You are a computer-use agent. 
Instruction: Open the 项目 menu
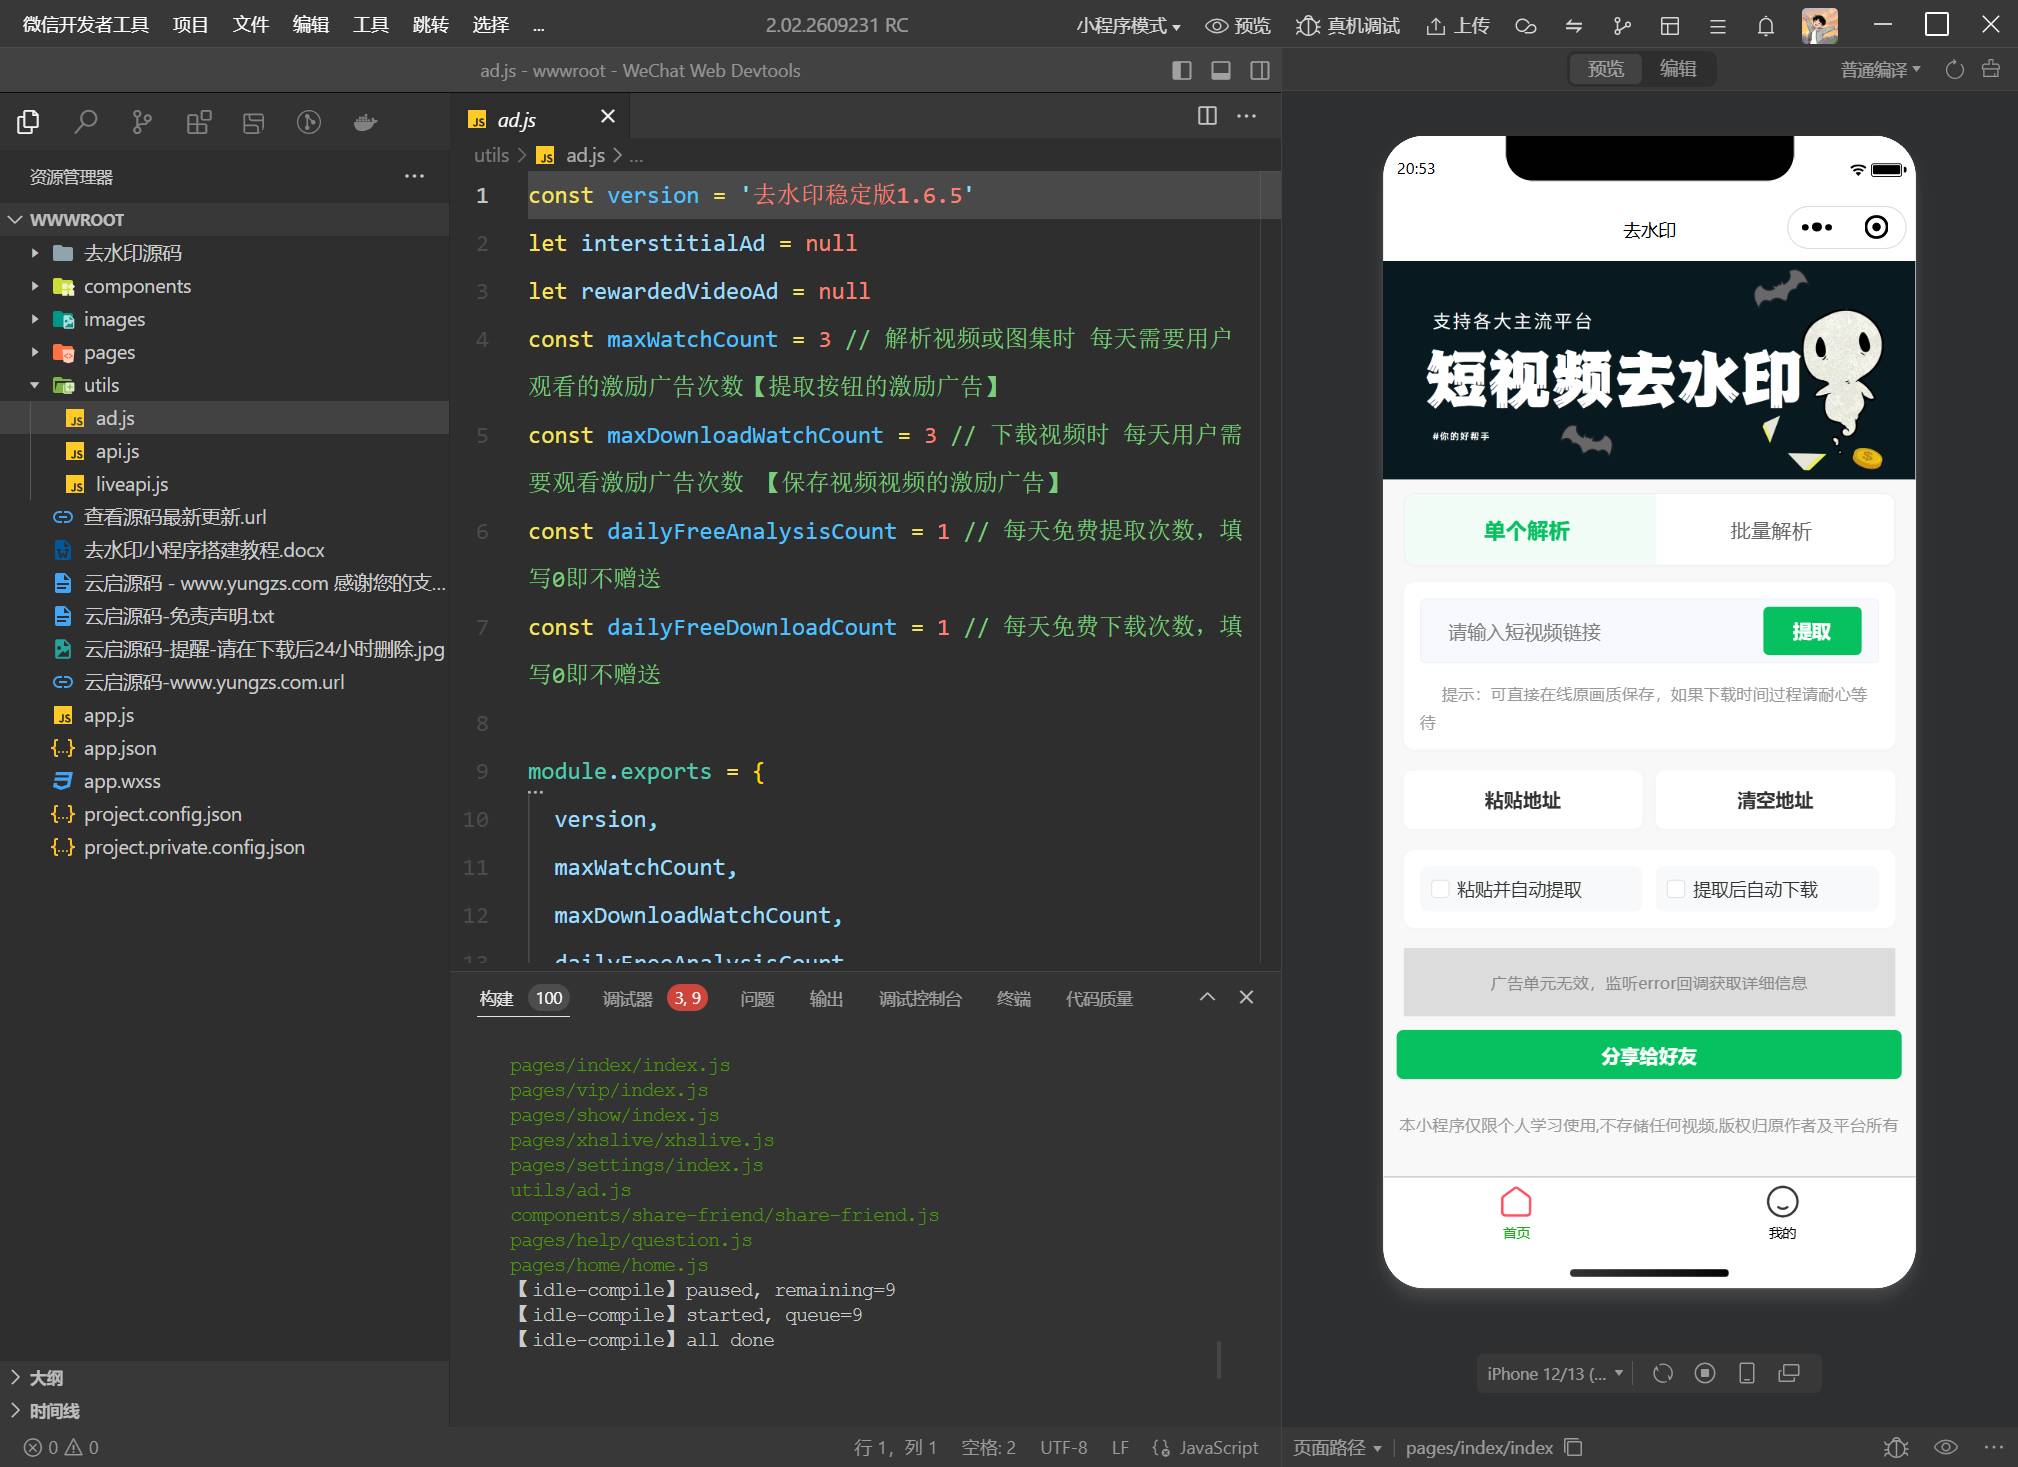pos(190,25)
